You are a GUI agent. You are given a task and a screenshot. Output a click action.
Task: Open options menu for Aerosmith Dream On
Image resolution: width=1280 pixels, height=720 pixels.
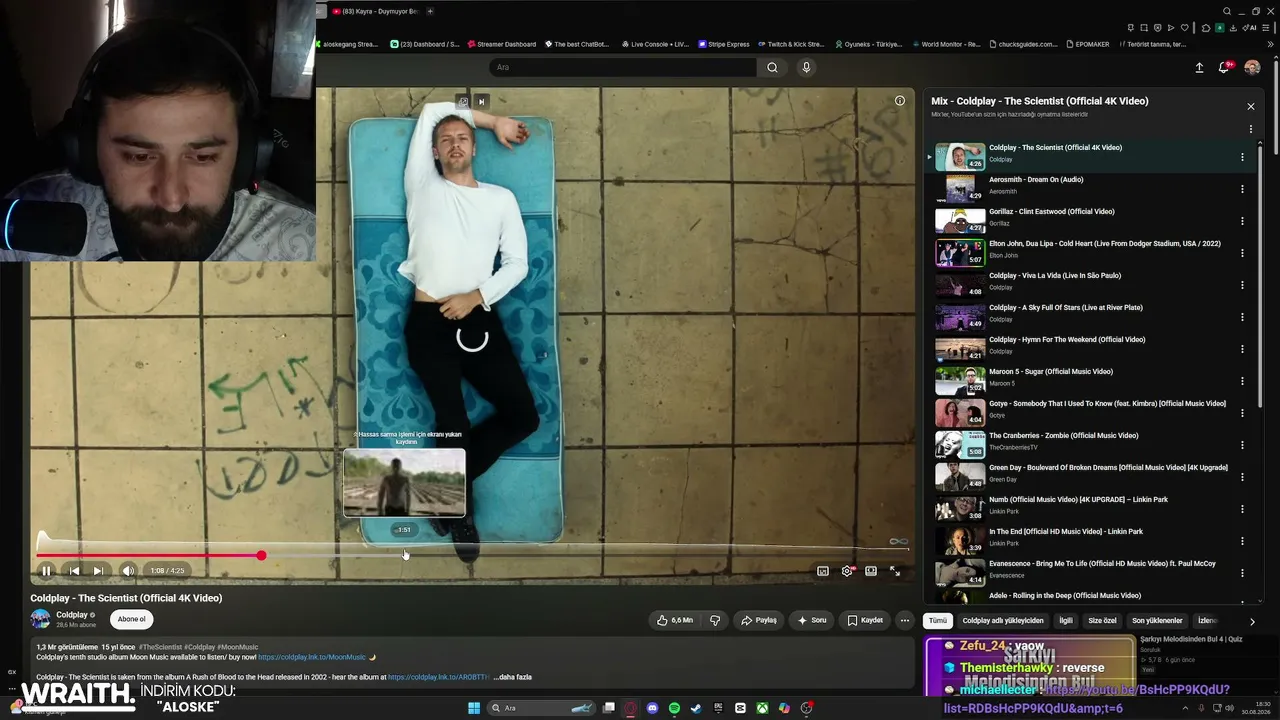click(1242, 189)
